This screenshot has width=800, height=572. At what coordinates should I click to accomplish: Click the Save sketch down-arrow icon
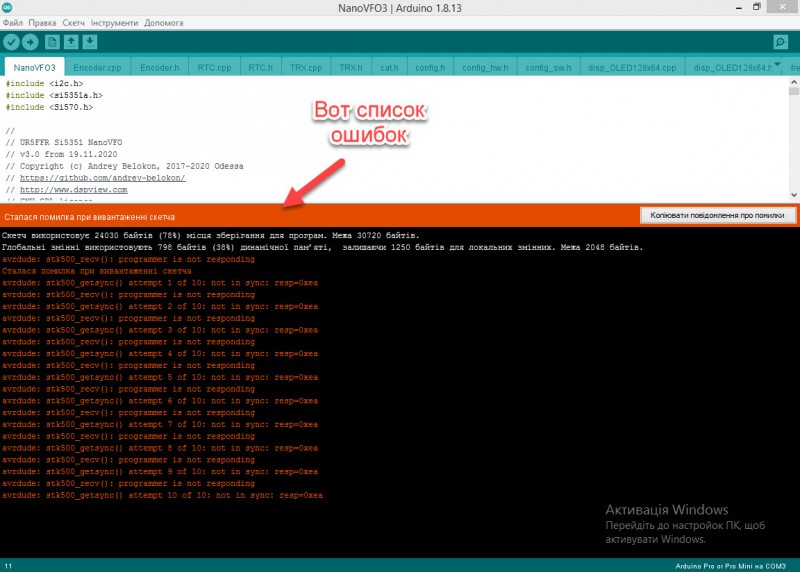[91, 42]
